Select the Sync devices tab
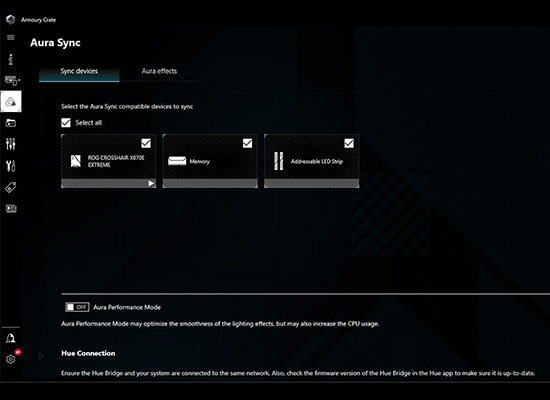 (79, 71)
